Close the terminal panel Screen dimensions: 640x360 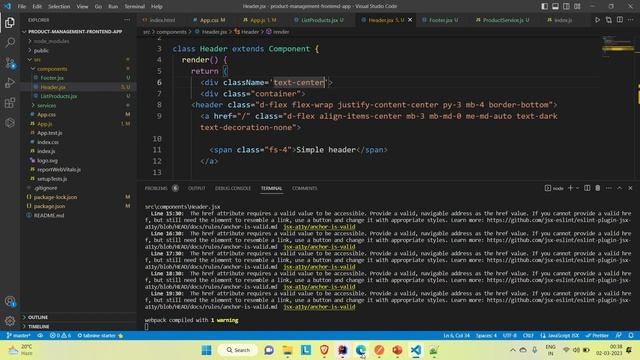coord(630,188)
